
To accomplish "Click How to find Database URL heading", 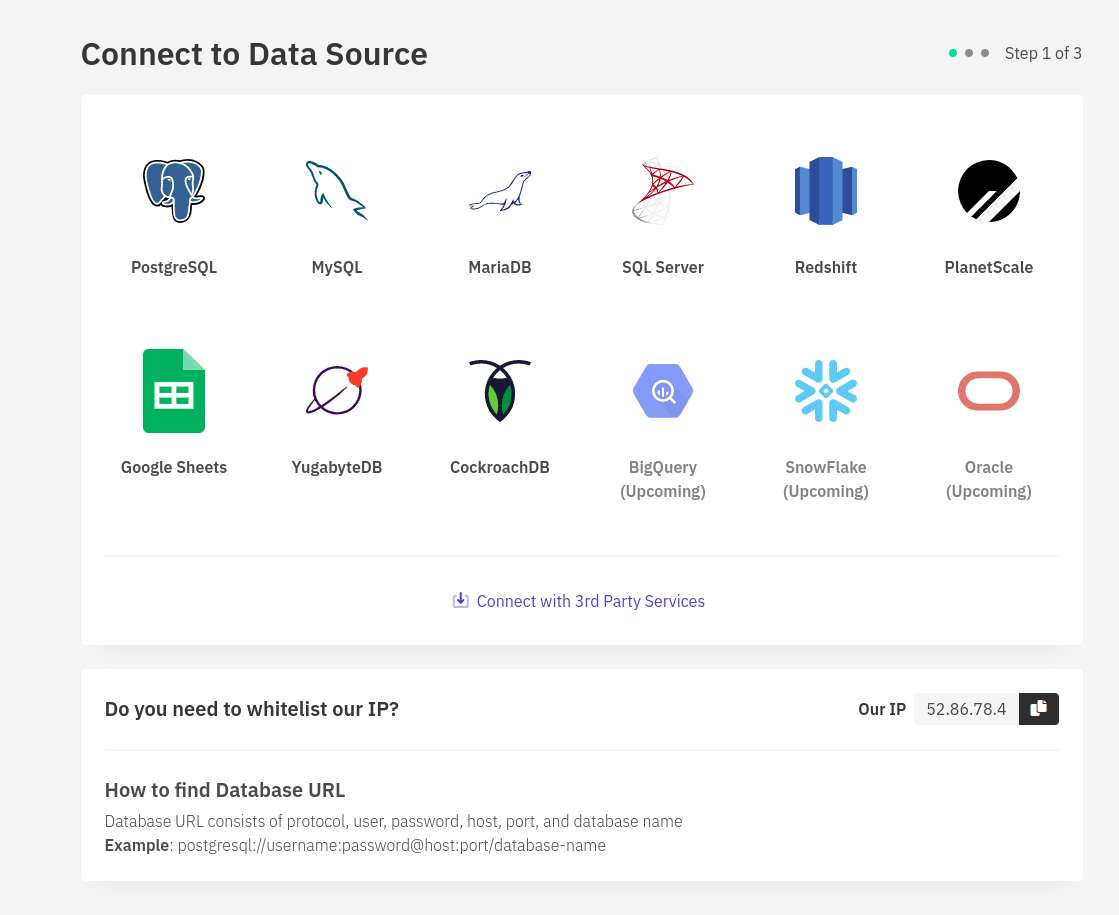I will [225, 790].
